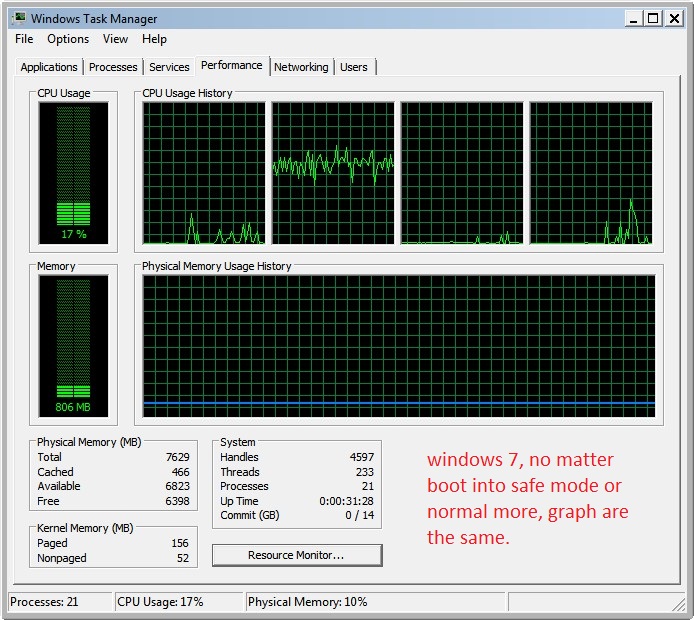
Task: Maximize the Task Manager window
Action: [x=653, y=19]
